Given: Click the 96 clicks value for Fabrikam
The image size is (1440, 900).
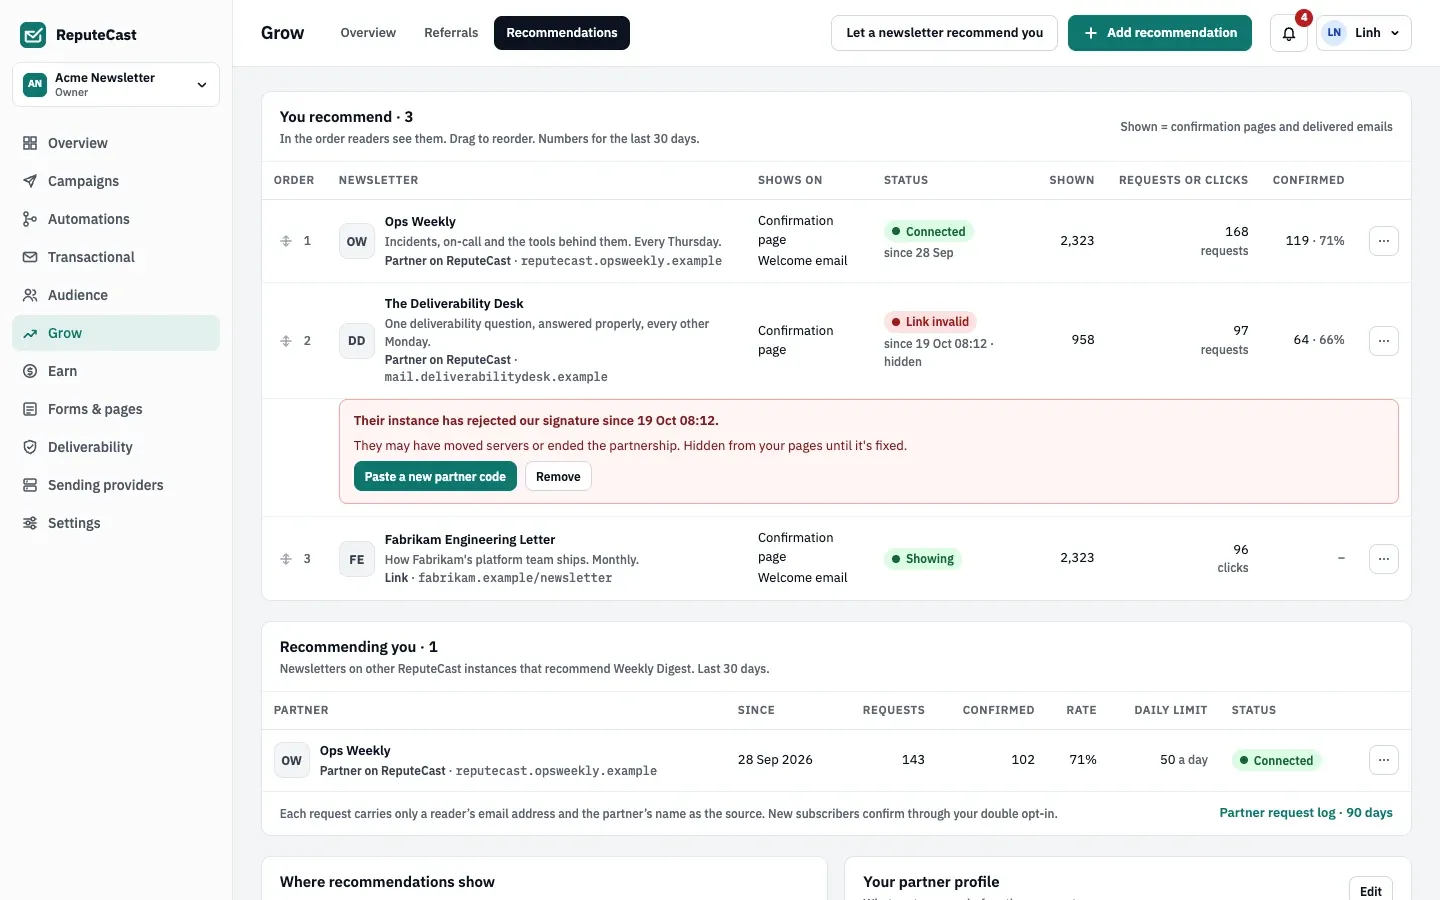Looking at the screenshot, I should pos(1233,558).
